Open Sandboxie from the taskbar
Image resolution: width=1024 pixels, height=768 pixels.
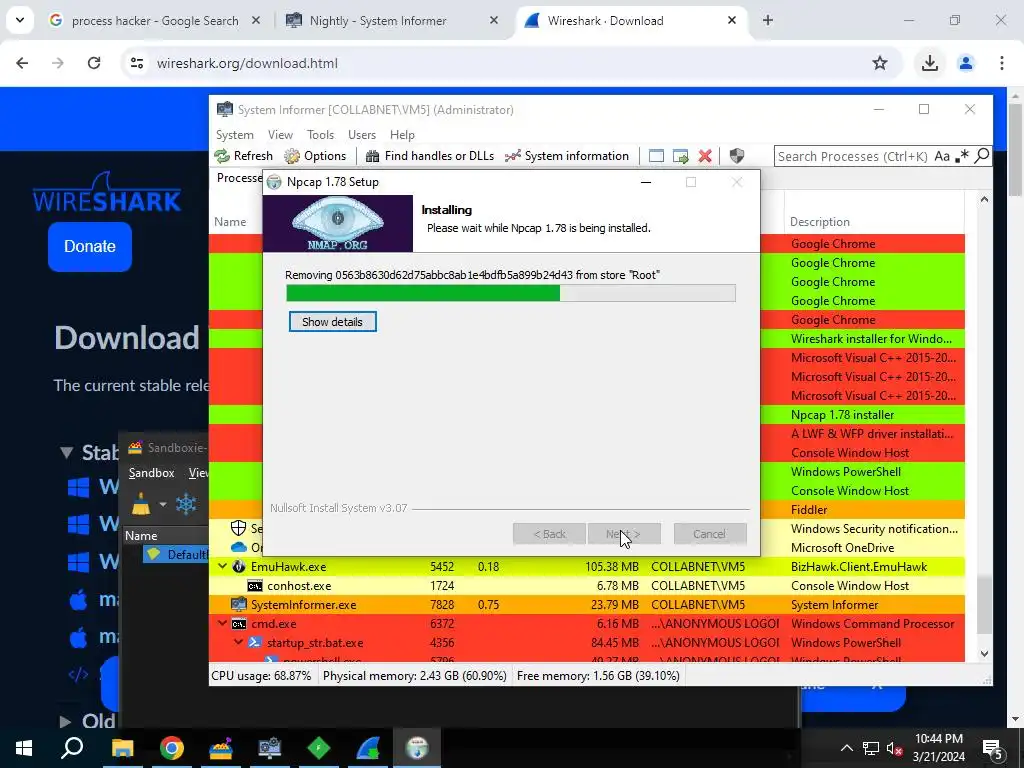221,748
